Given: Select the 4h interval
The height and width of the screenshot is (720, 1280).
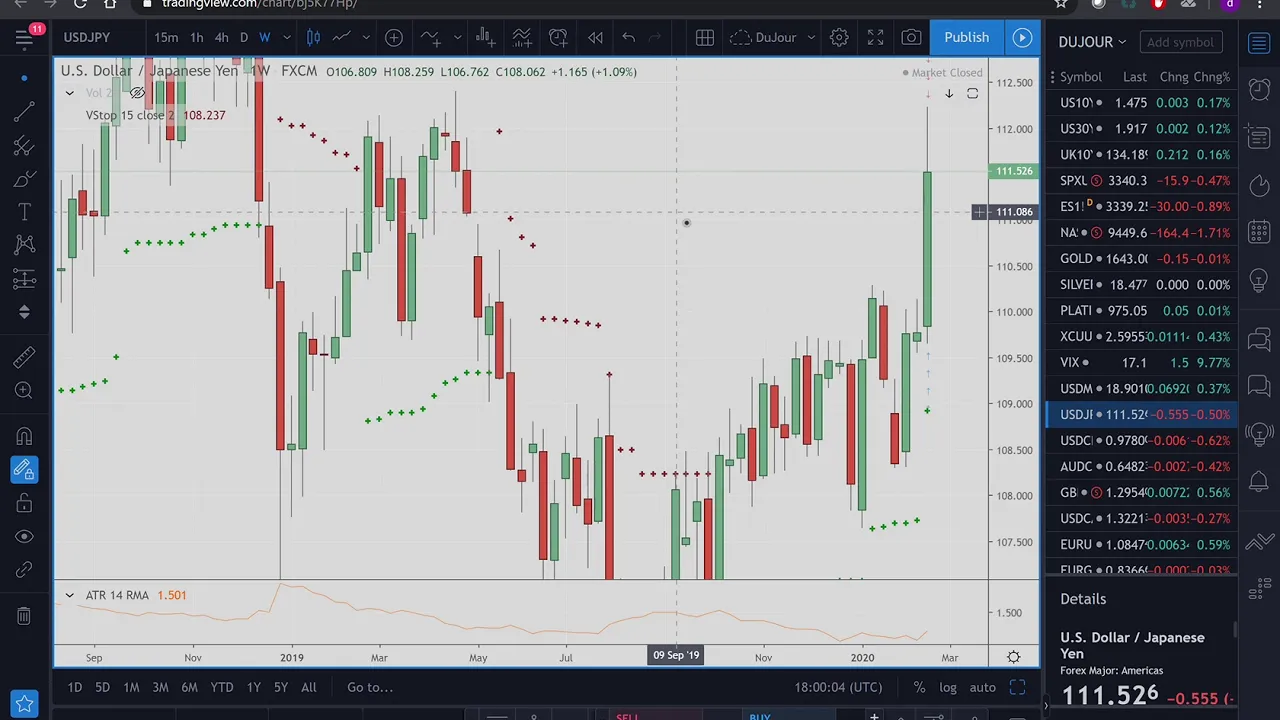Looking at the screenshot, I should (221, 38).
